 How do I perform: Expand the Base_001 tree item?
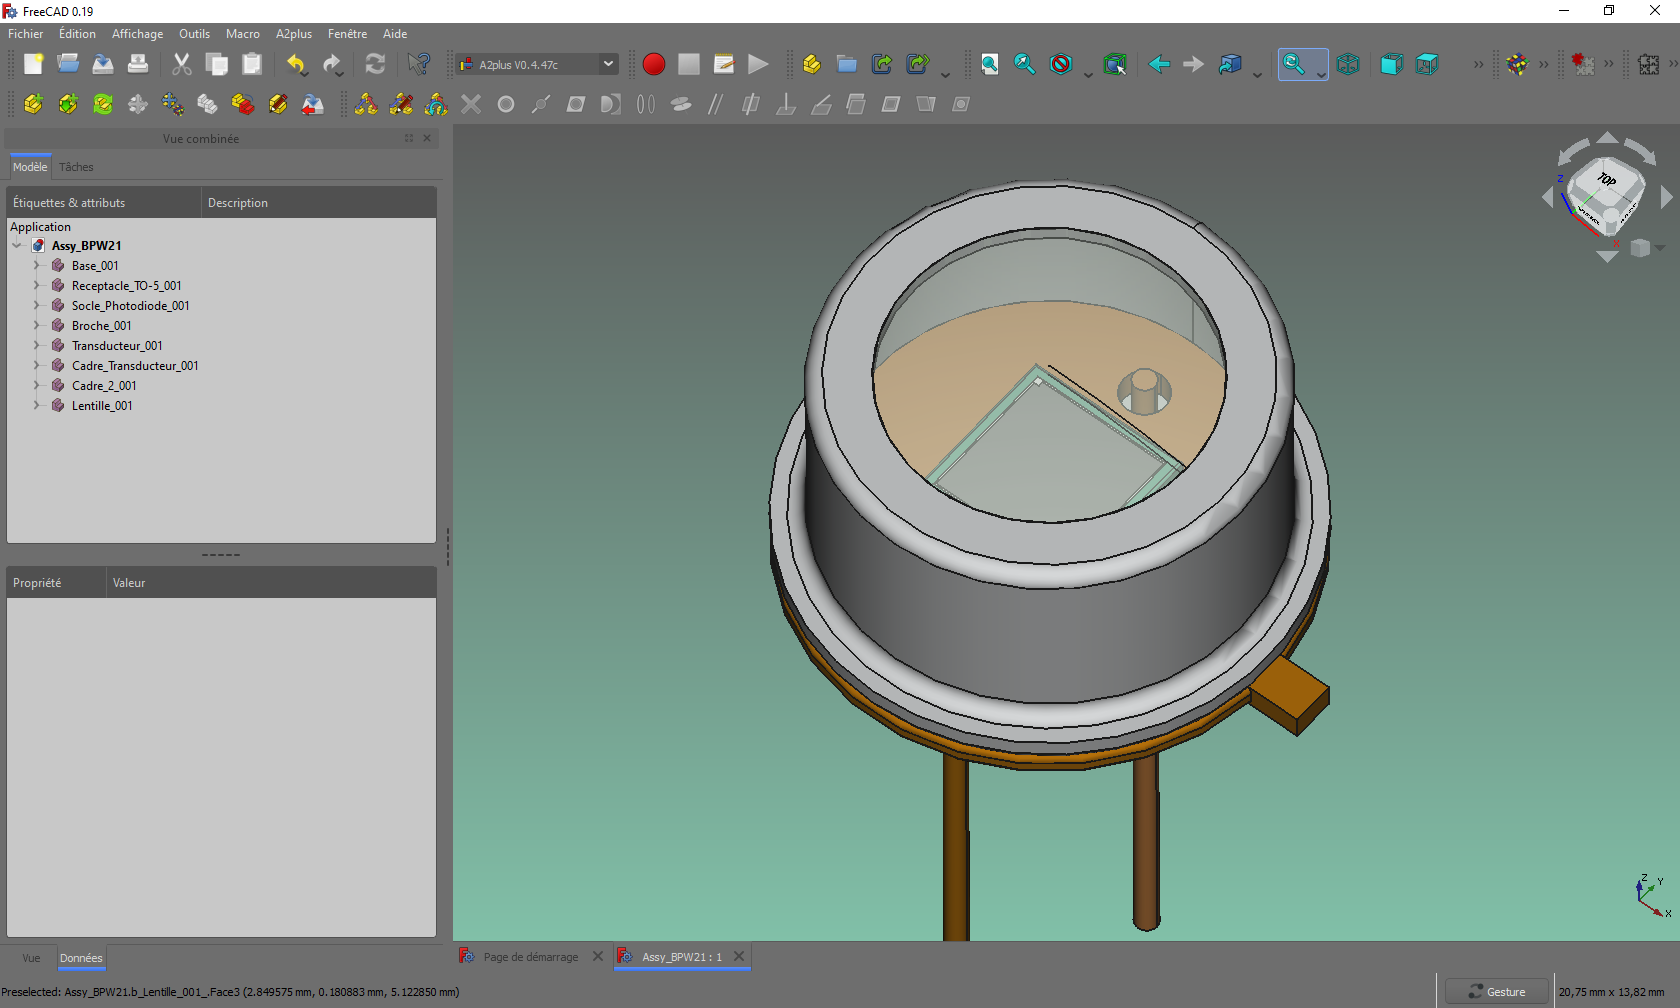pos(37,266)
